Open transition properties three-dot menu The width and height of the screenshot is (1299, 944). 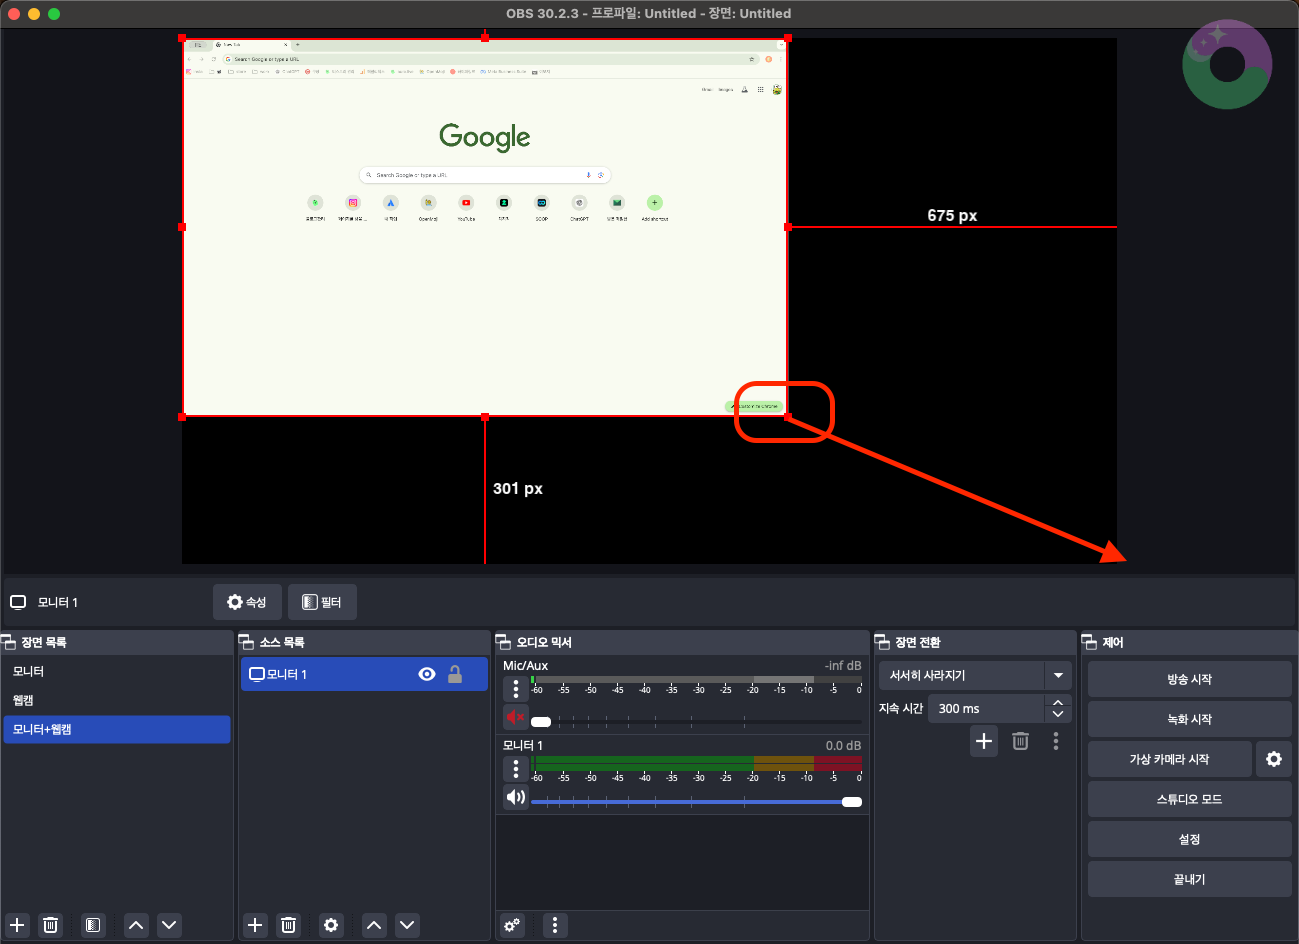coord(1056,741)
